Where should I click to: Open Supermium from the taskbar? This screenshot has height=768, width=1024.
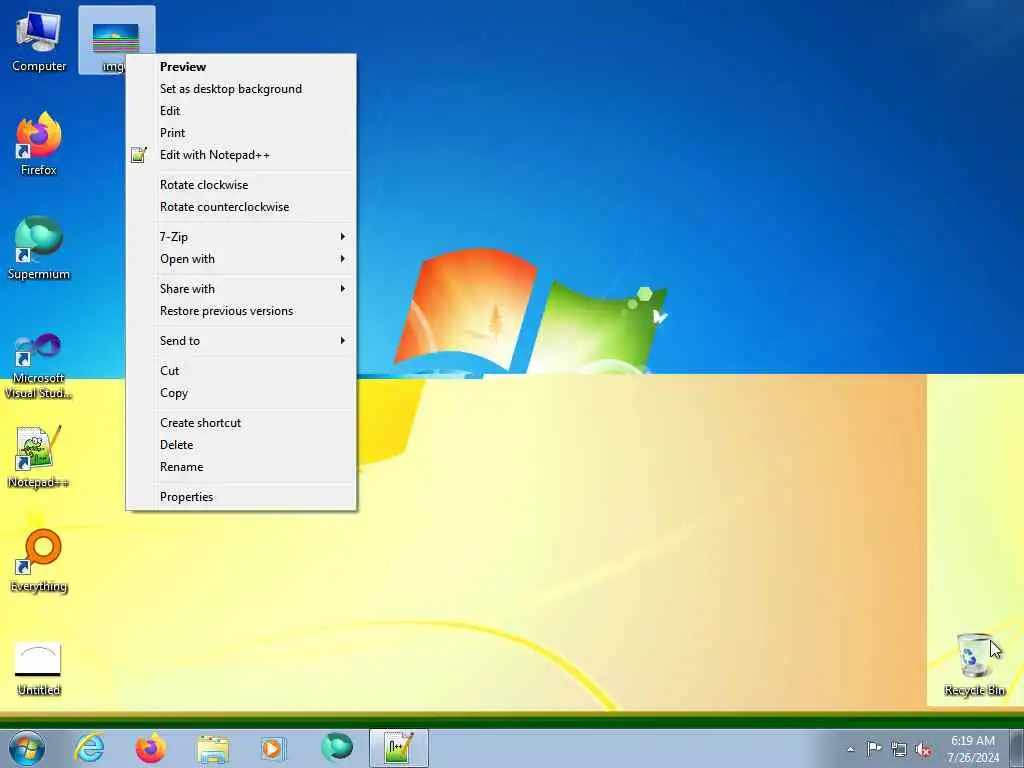pyautogui.click(x=337, y=748)
